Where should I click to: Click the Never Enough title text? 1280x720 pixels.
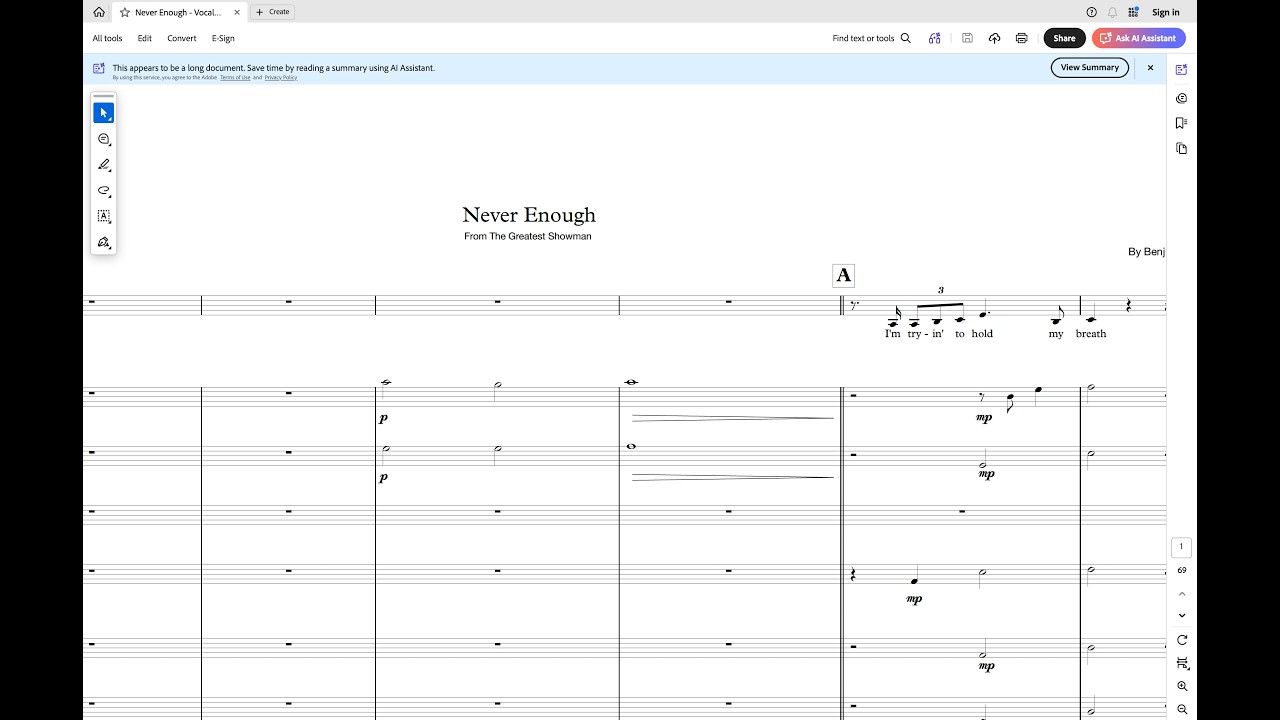529,215
